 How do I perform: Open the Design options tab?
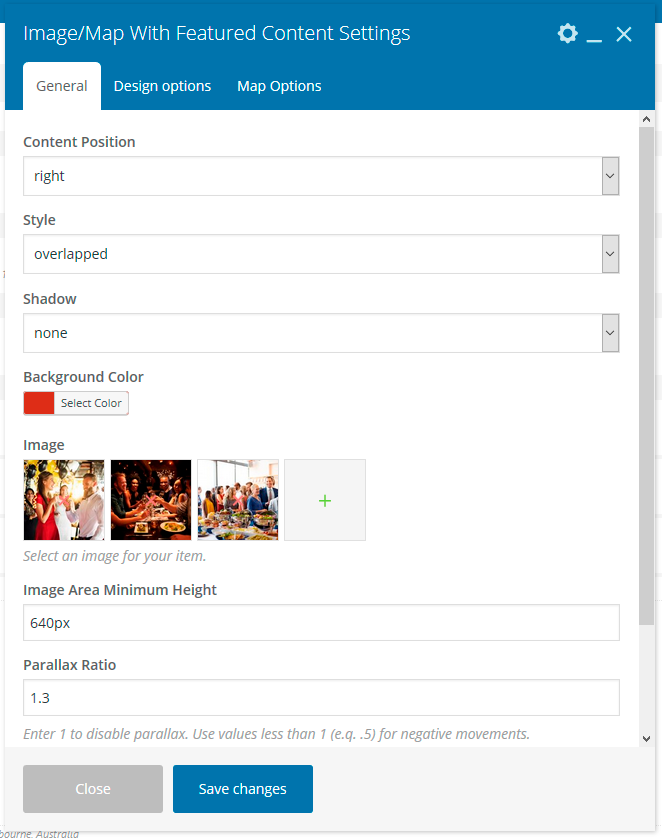tap(162, 86)
